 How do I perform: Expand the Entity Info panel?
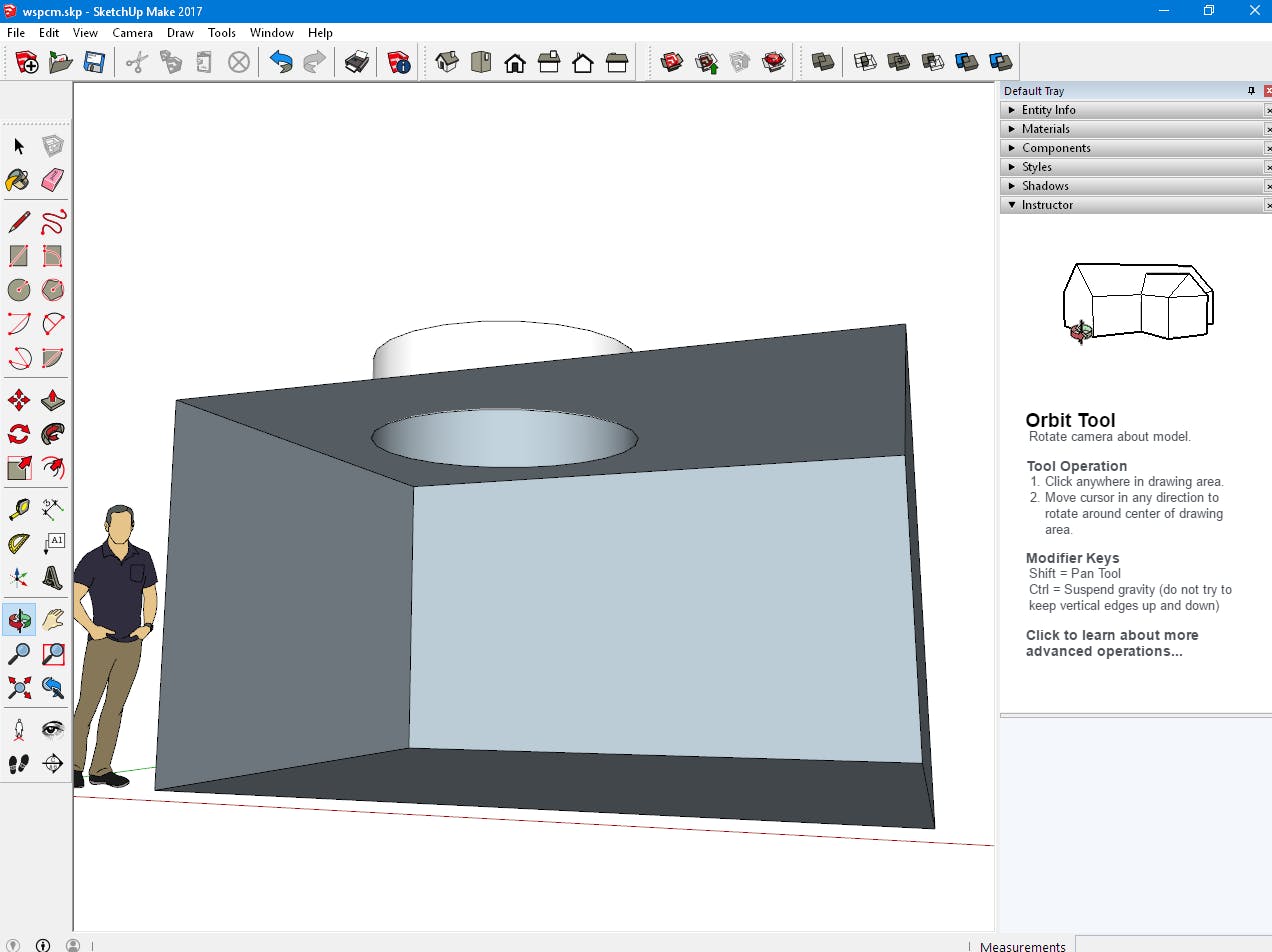click(1048, 110)
